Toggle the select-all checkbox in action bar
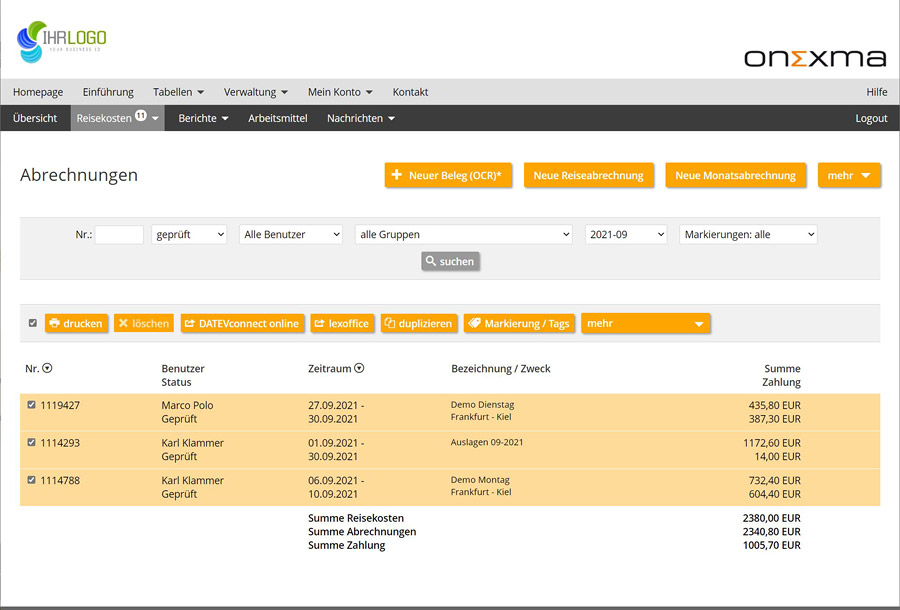Screen dimensions: 900x610 [x=33, y=323]
